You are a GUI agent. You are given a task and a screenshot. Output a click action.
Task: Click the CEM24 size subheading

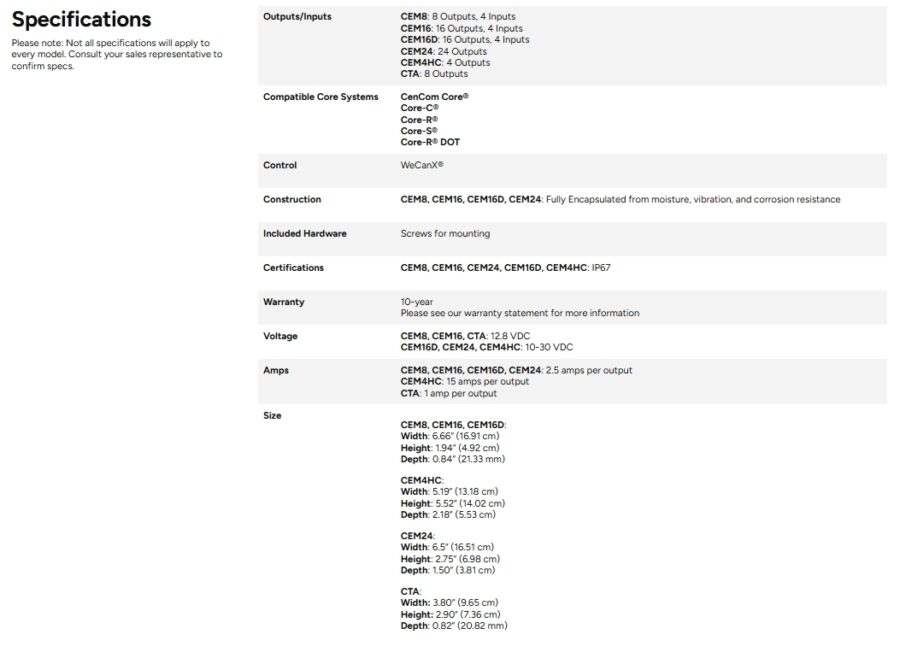(x=417, y=536)
